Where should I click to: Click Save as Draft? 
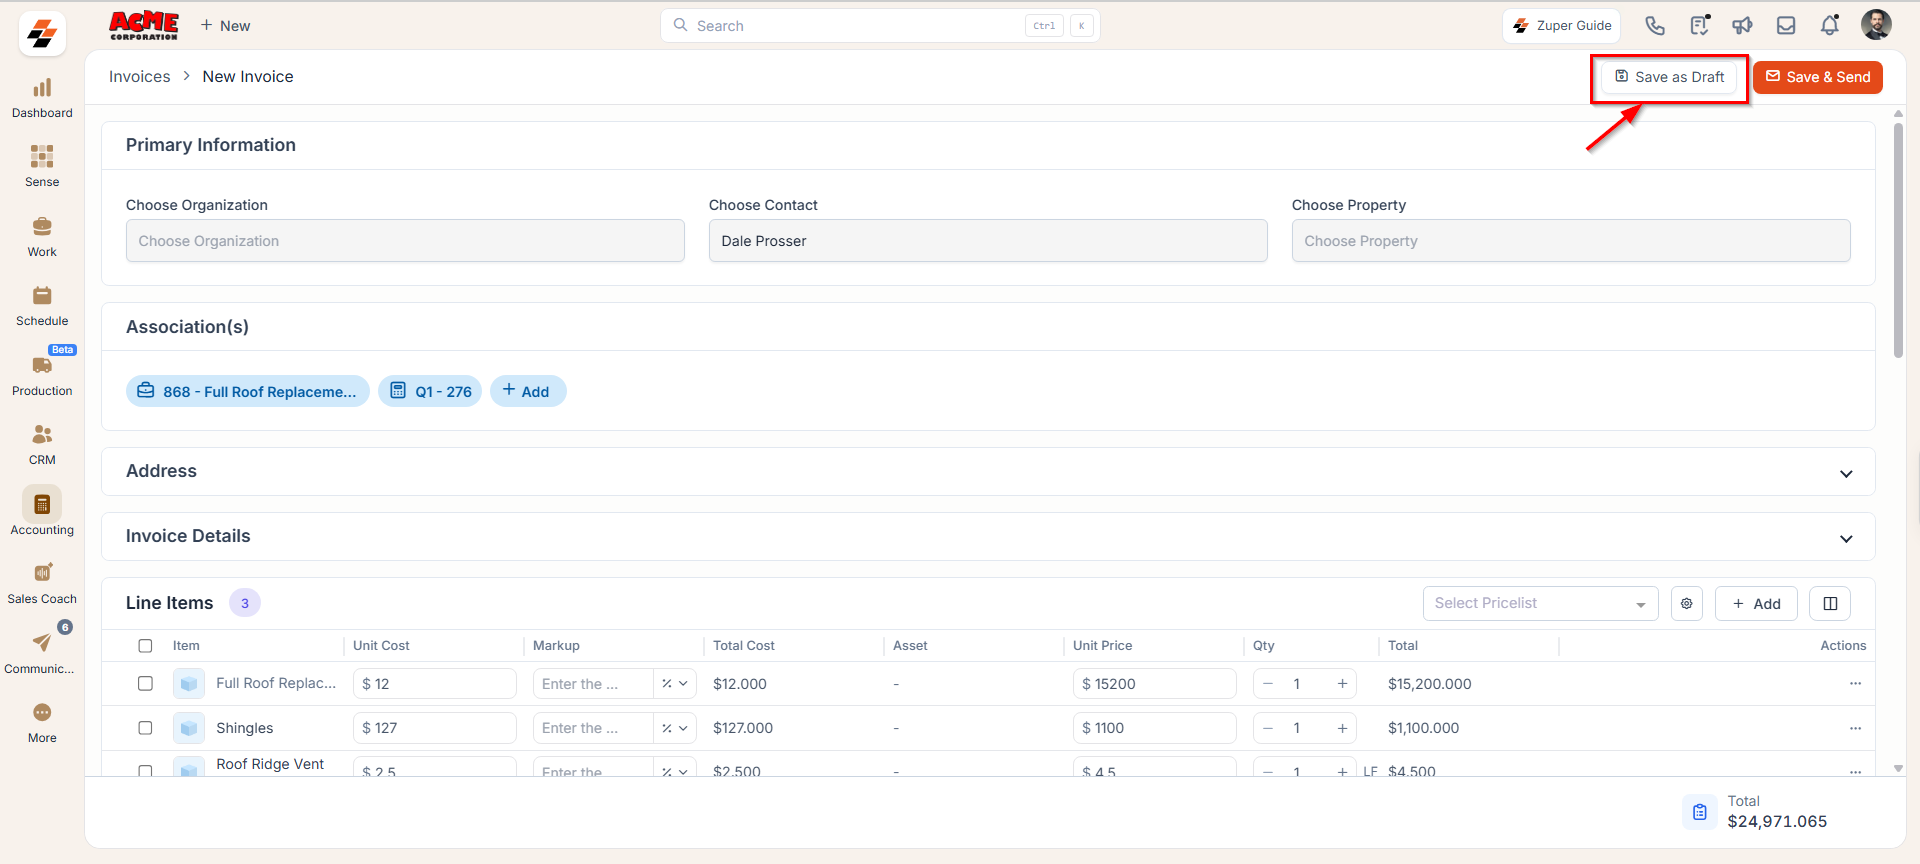coord(1669,77)
